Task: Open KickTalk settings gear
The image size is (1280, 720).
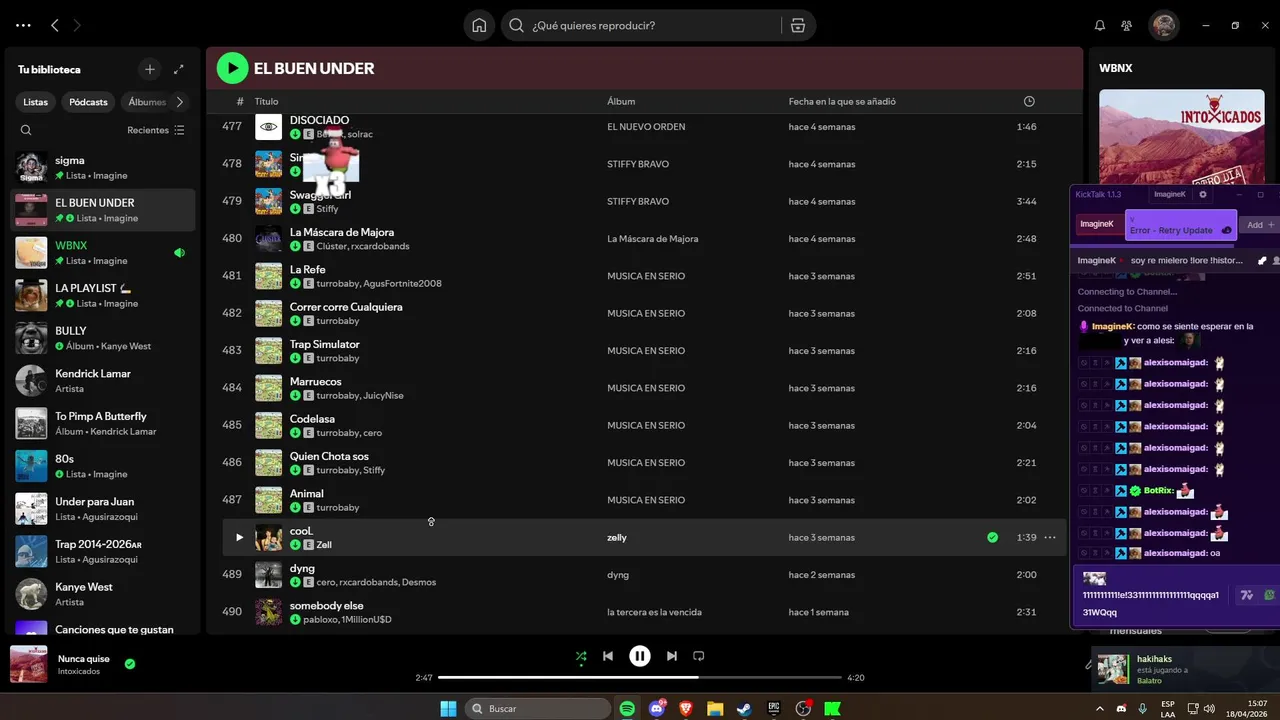Action: point(1203,194)
